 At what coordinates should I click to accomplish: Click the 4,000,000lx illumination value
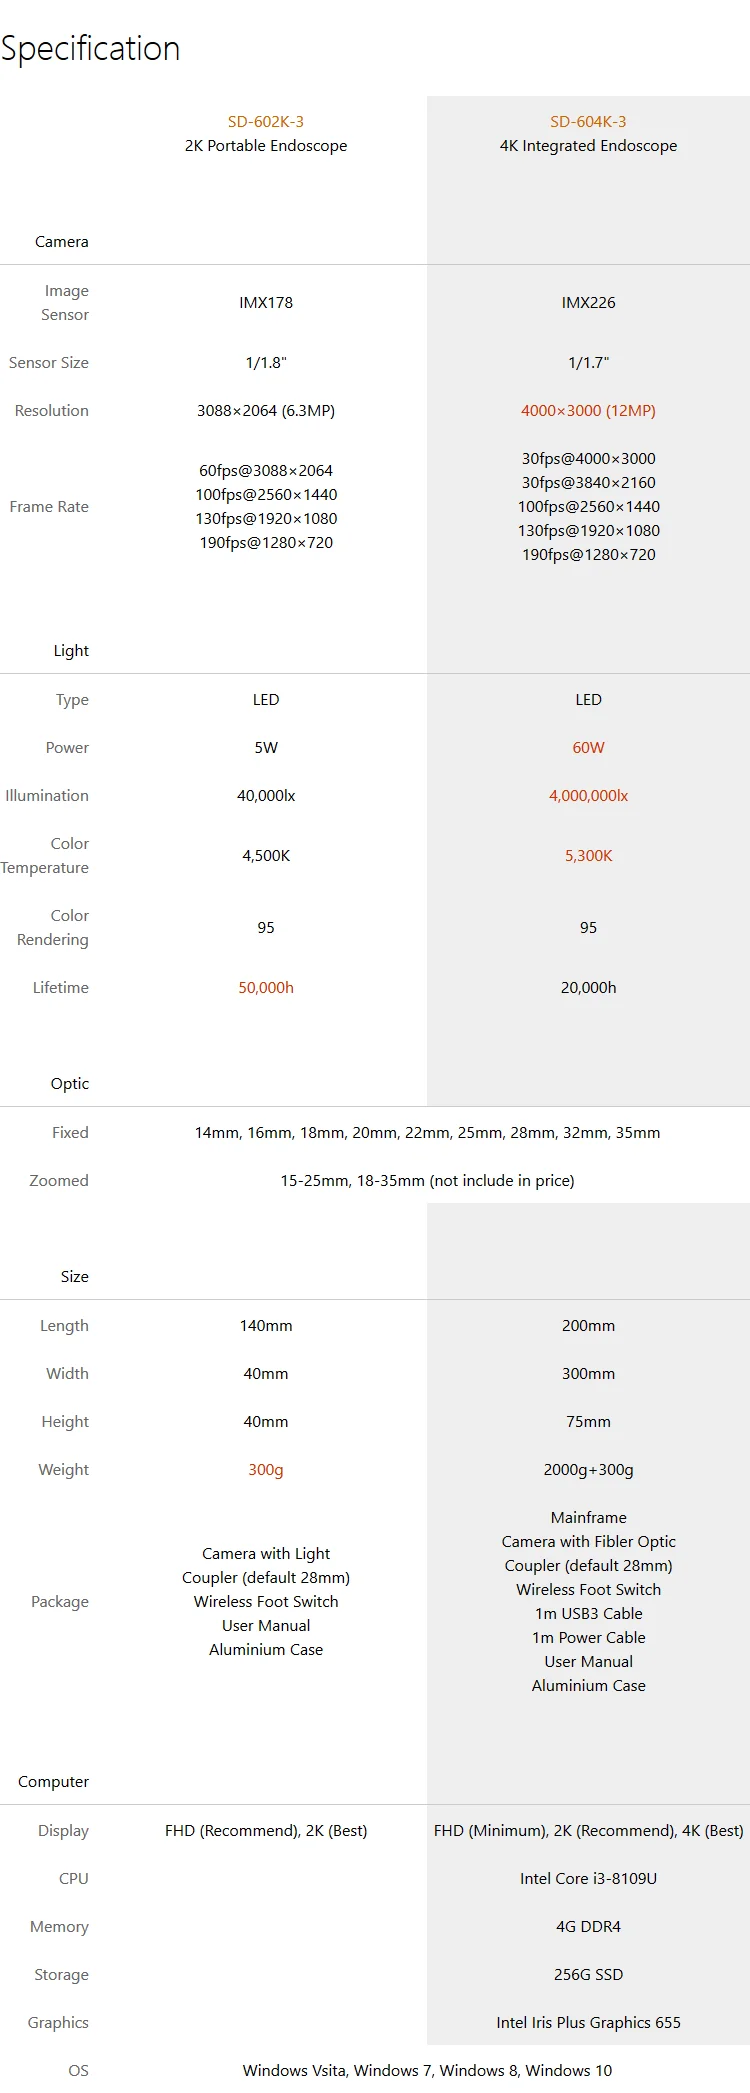(588, 796)
